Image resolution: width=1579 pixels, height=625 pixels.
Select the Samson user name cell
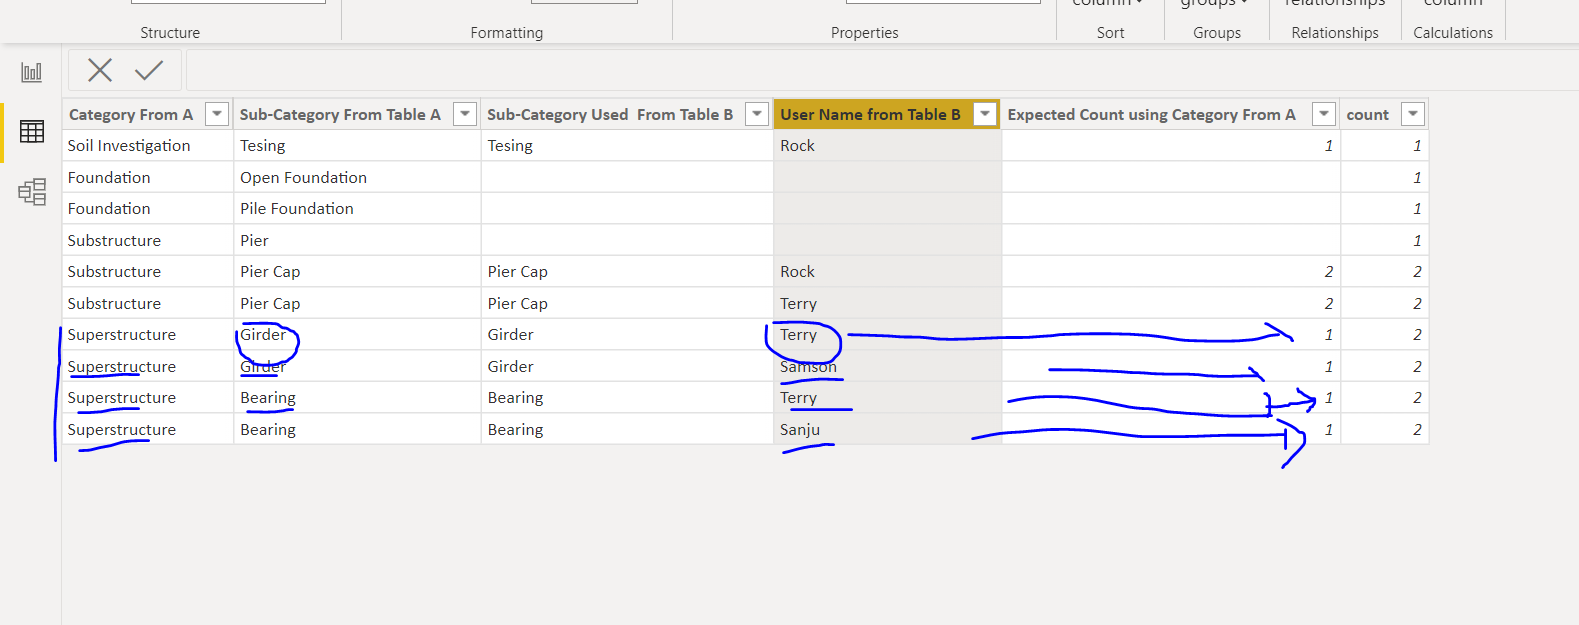(887, 366)
